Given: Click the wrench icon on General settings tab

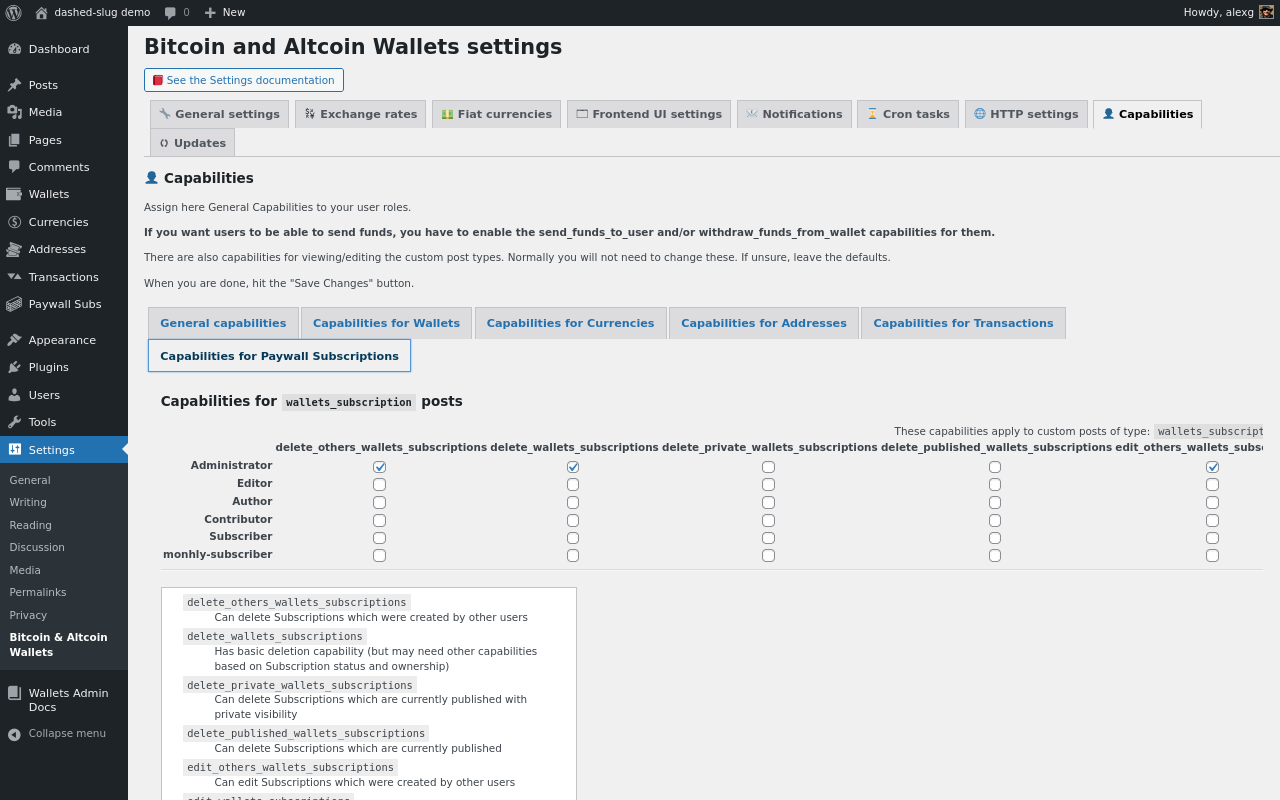Looking at the screenshot, I should point(165,114).
